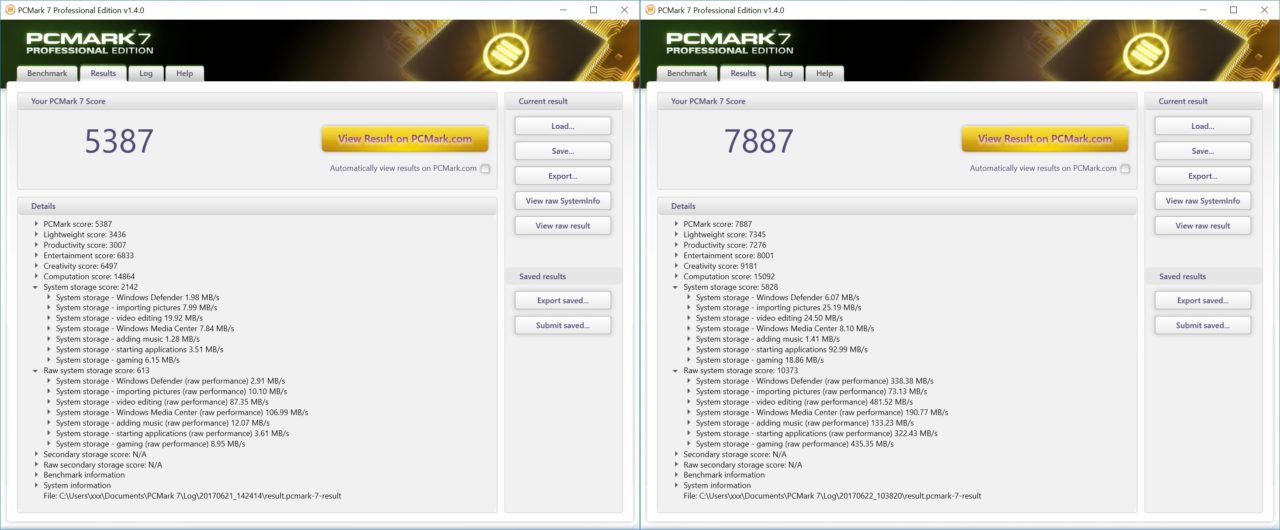Expand System information in right window
Viewport: 1280px width, 530px height.
point(676,485)
